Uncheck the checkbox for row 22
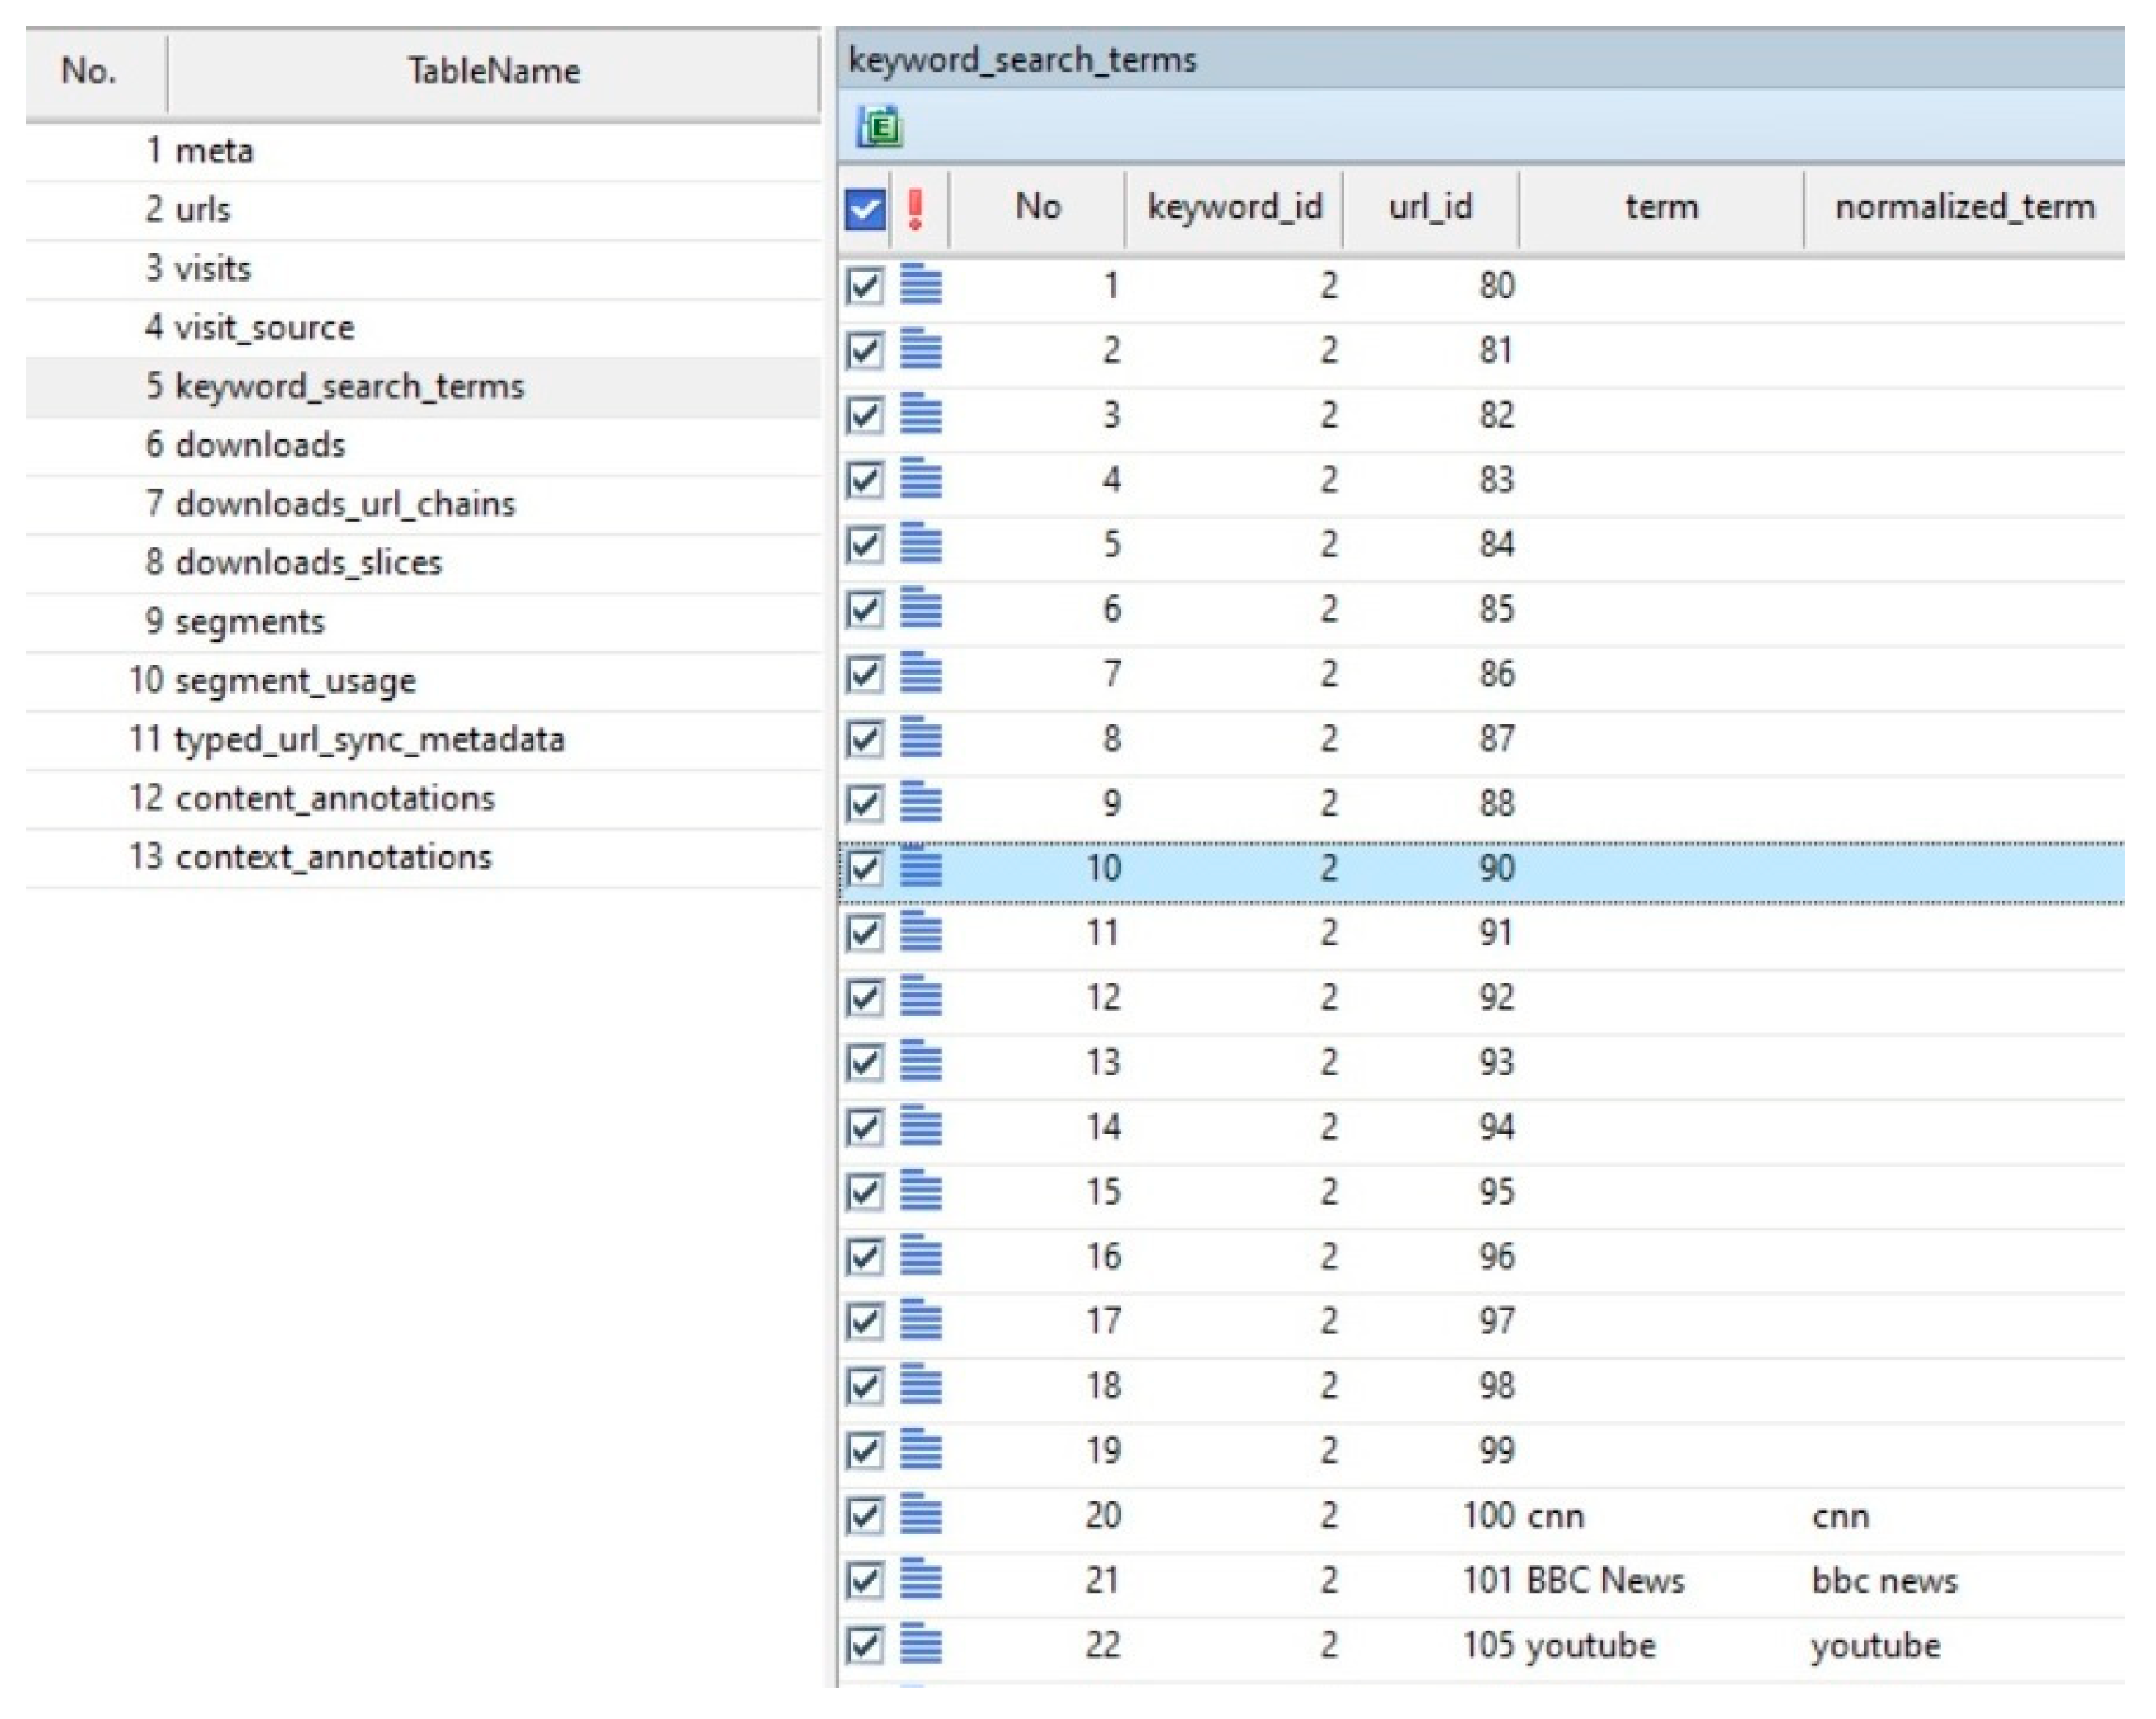 (x=864, y=1645)
